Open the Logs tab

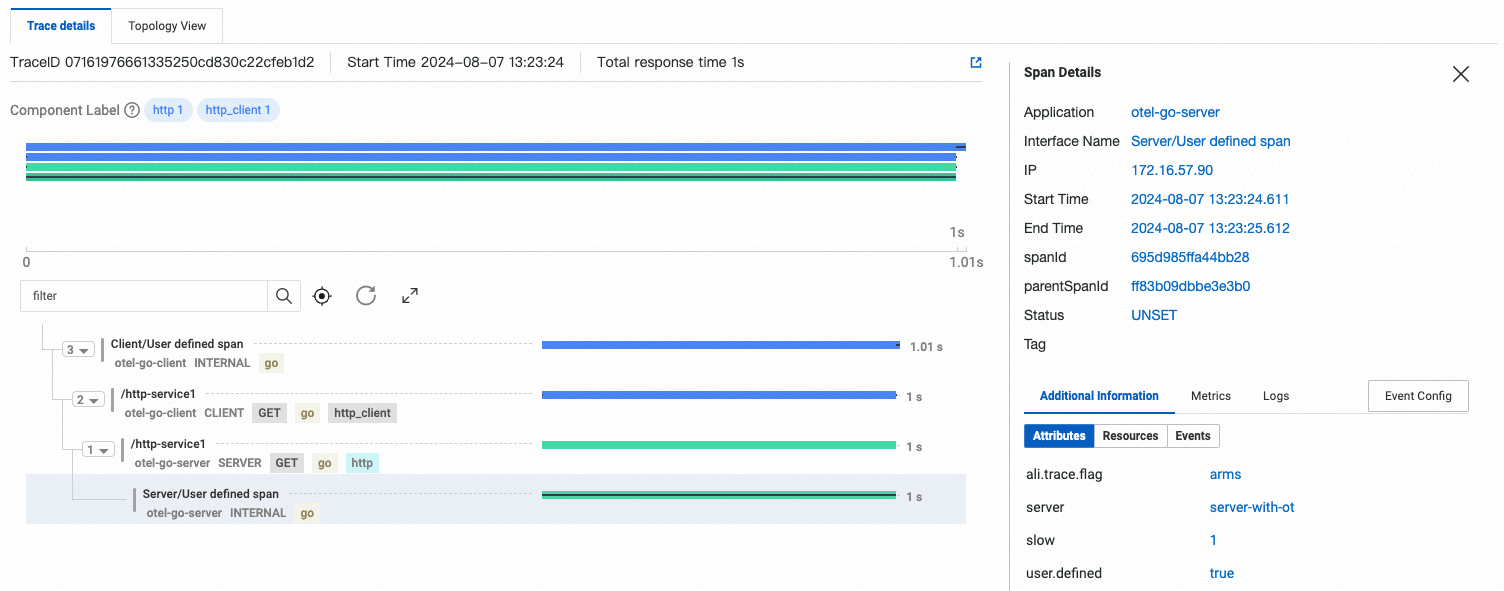pyautogui.click(x=1276, y=396)
